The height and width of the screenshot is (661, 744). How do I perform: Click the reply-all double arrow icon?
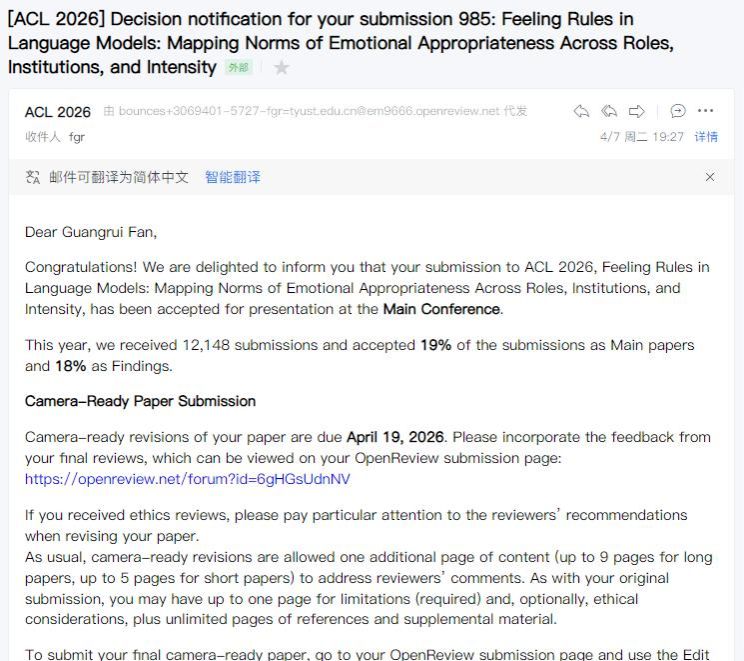[609, 112]
